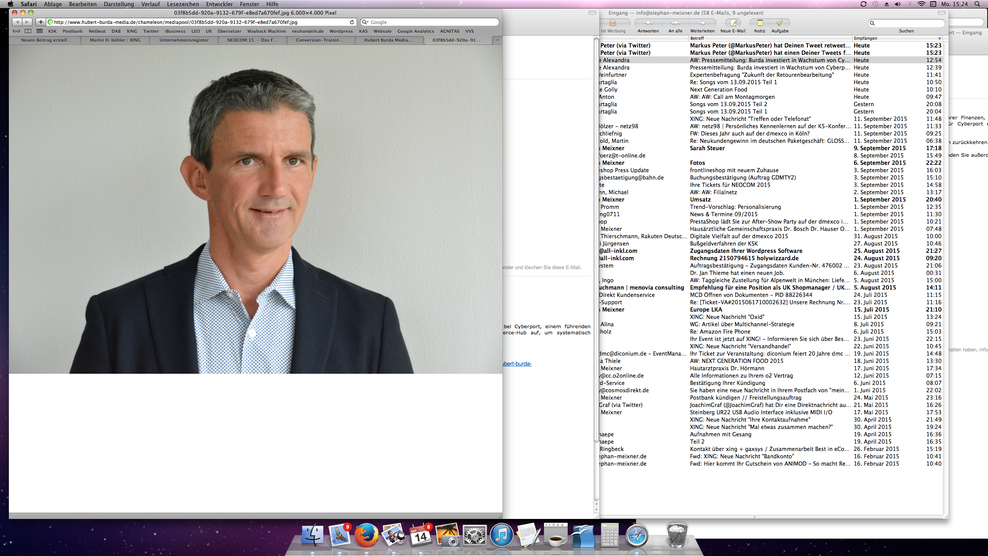The height and width of the screenshot is (556, 988).
Task: Mark message as Werbung junk
Action: (x=612, y=25)
